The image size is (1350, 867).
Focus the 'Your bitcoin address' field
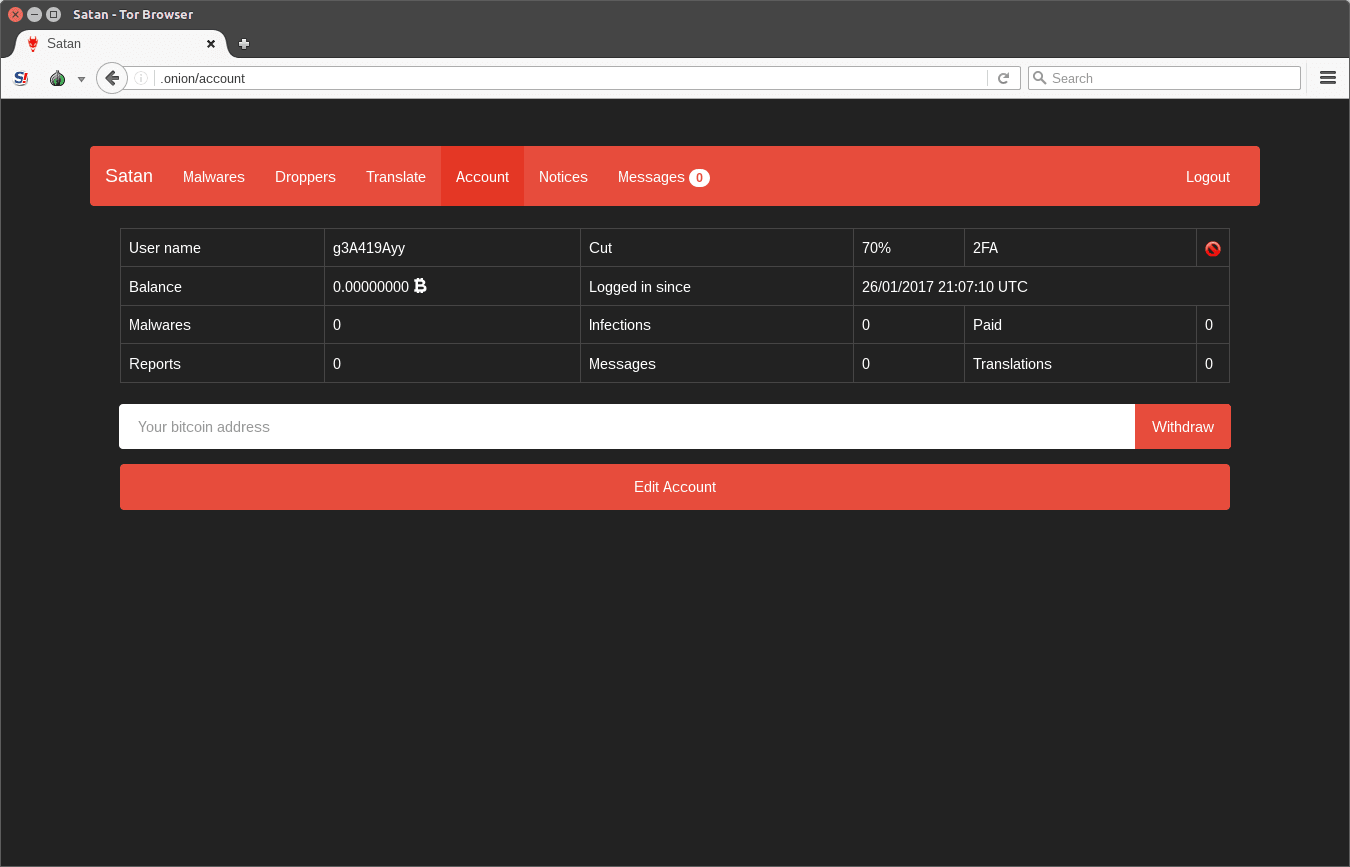(627, 427)
